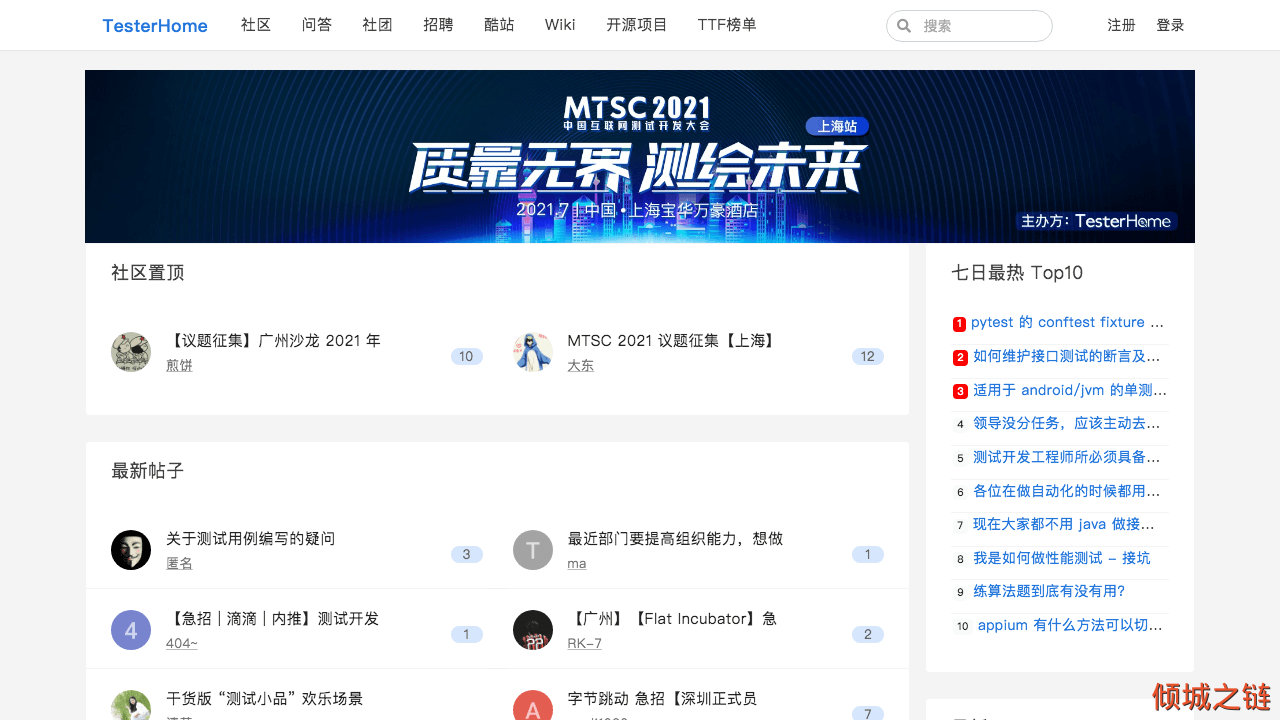The height and width of the screenshot is (720, 1280).
Task: Click the 匿名 author link
Action: click(x=179, y=564)
